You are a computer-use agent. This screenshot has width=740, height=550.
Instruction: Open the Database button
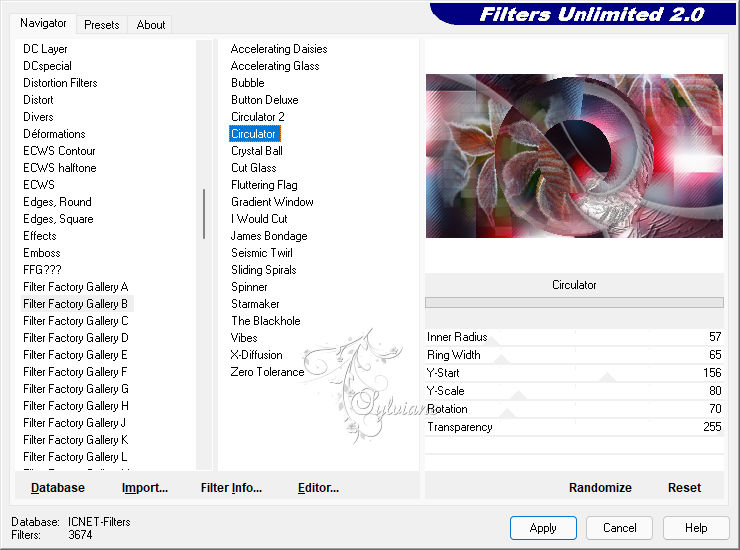coord(58,487)
